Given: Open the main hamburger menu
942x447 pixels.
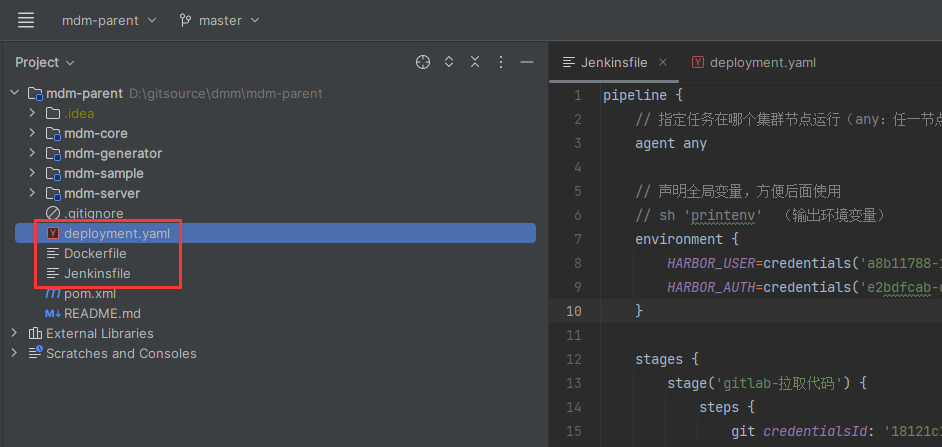Looking at the screenshot, I should point(26,20).
